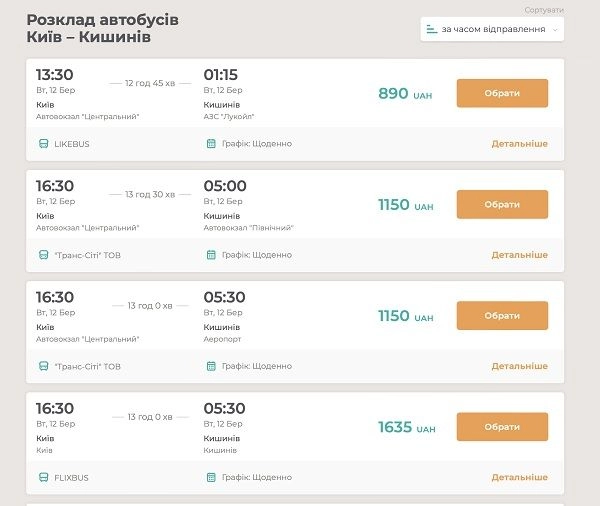
Task: Select the 1150 UAH trip arriving 05:00
Action: pos(502,204)
